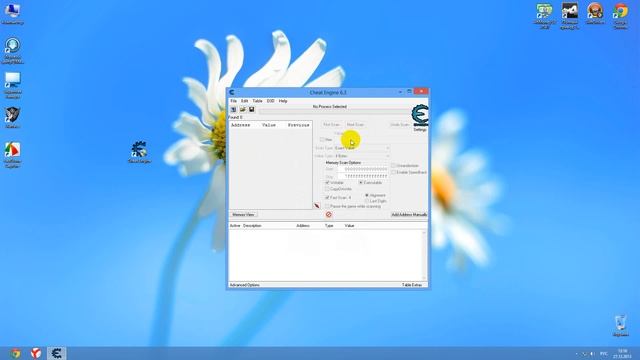Open the Table menu
The height and width of the screenshot is (360, 640).
[x=257, y=101]
